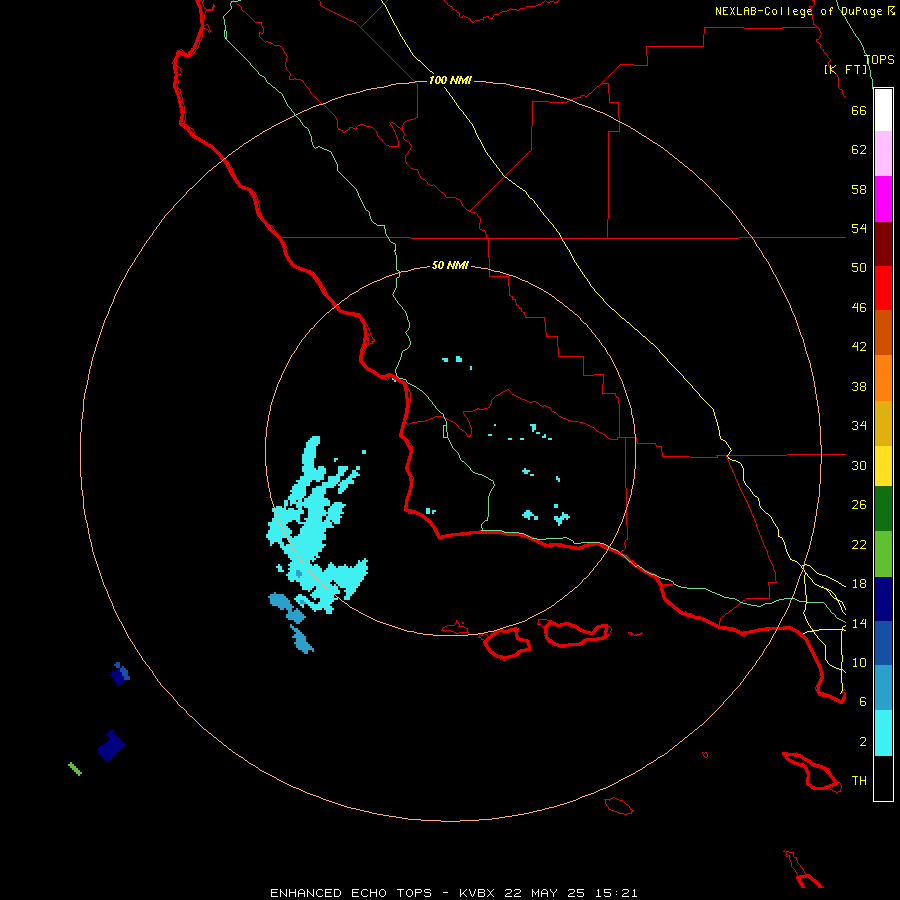Select the cyan legend swatch above TH
Image resolution: width=900 pixels, height=900 pixels.
pyautogui.click(x=883, y=733)
